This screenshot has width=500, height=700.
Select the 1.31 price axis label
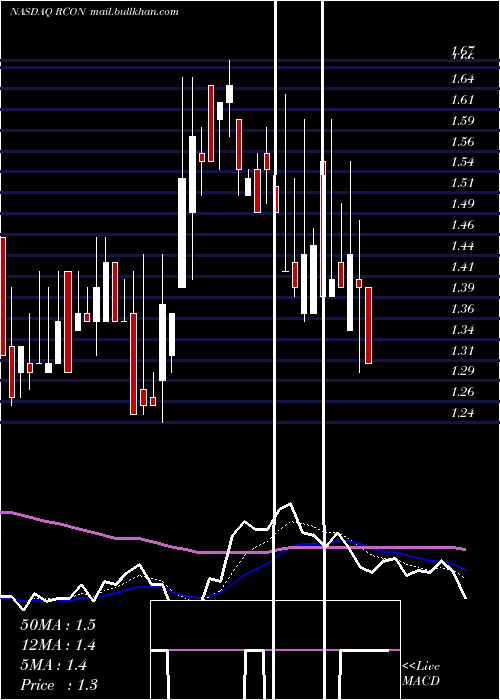click(462, 350)
